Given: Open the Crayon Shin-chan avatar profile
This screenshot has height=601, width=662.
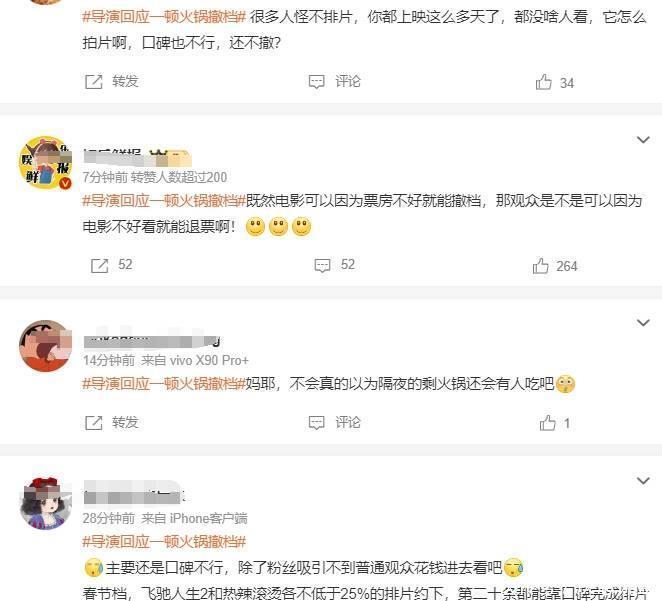Looking at the screenshot, I should point(45,346).
